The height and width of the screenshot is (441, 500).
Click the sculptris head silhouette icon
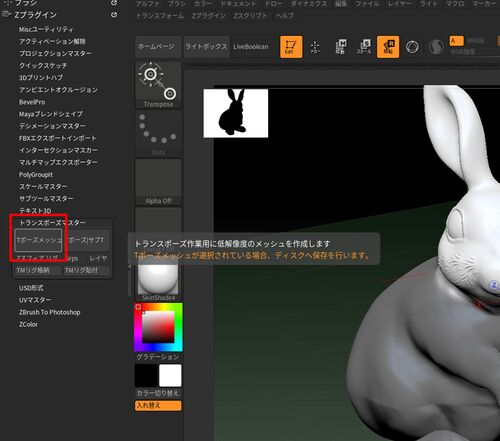click(436, 47)
